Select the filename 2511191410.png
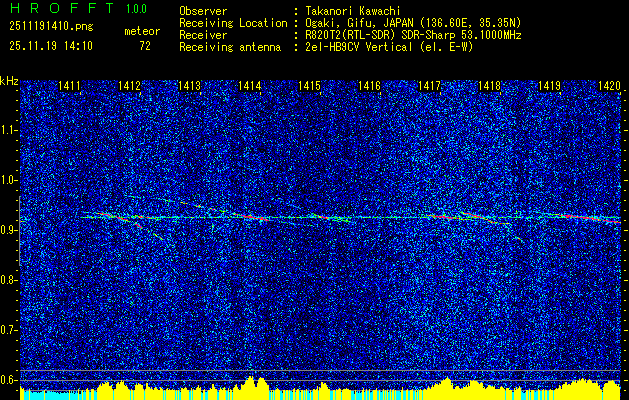Viewport: 629px width, 400px height. click(51, 27)
